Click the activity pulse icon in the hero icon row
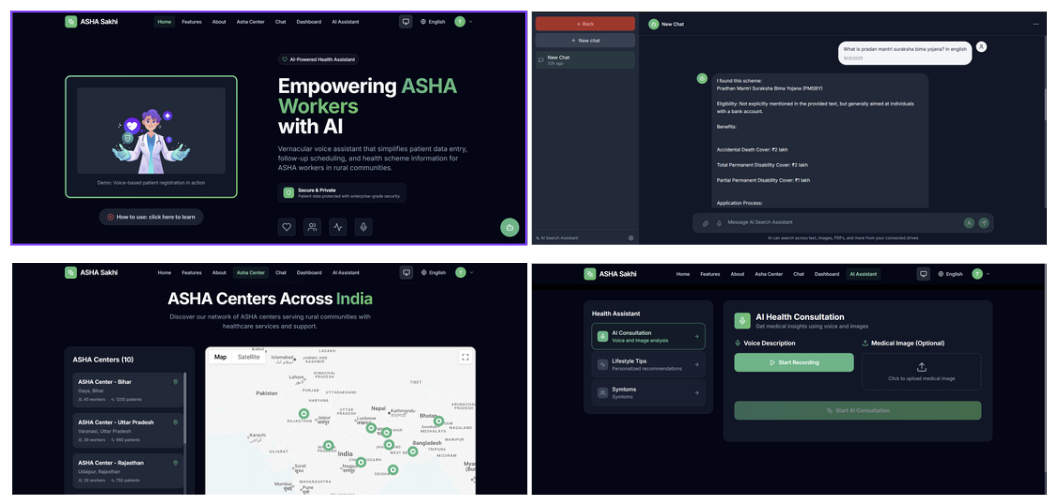 tap(338, 227)
